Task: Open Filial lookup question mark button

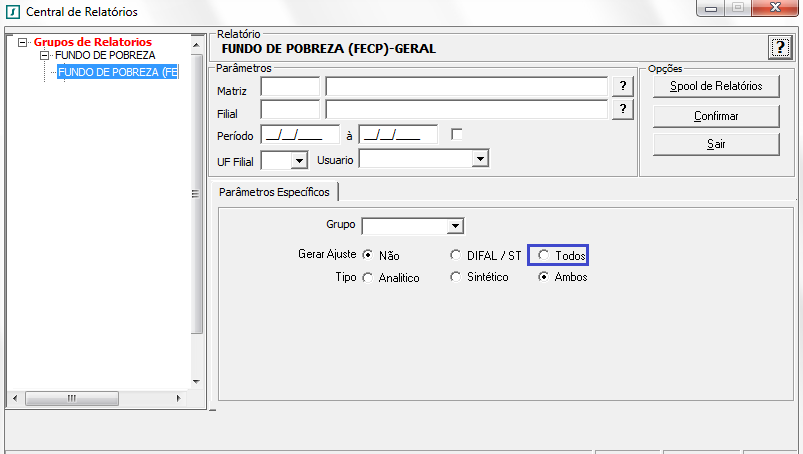Action: (x=623, y=109)
